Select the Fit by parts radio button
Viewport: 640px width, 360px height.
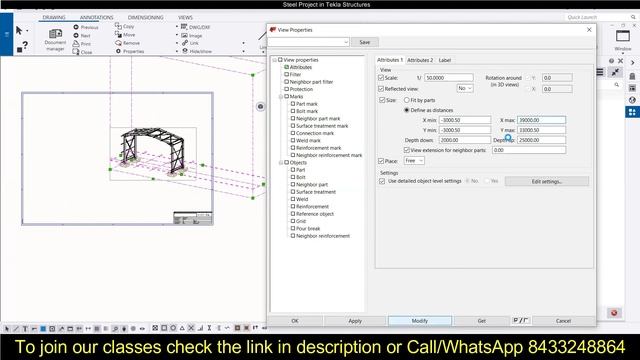pyautogui.click(x=407, y=100)
